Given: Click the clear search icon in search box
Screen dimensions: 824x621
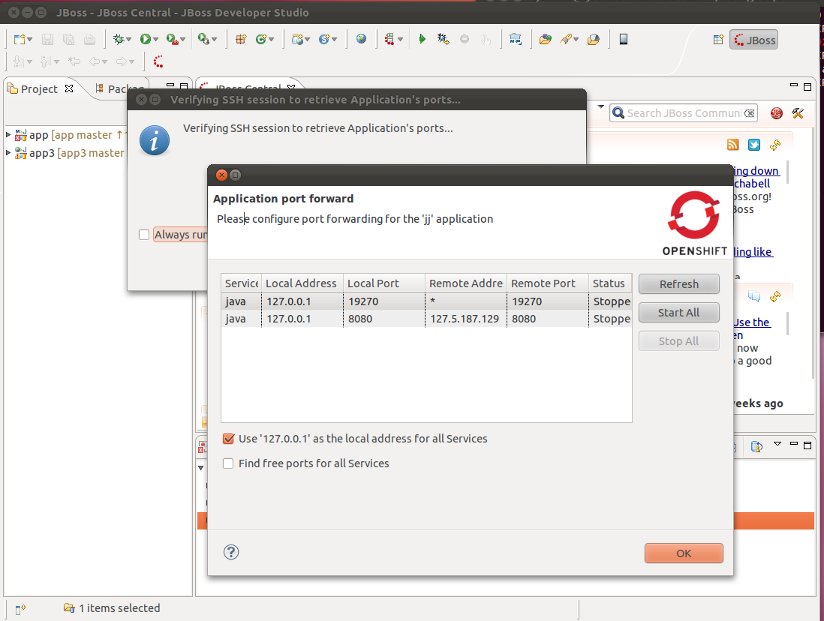Looking at the screenshot, I should pyautogui.click(x=749, y=113).
